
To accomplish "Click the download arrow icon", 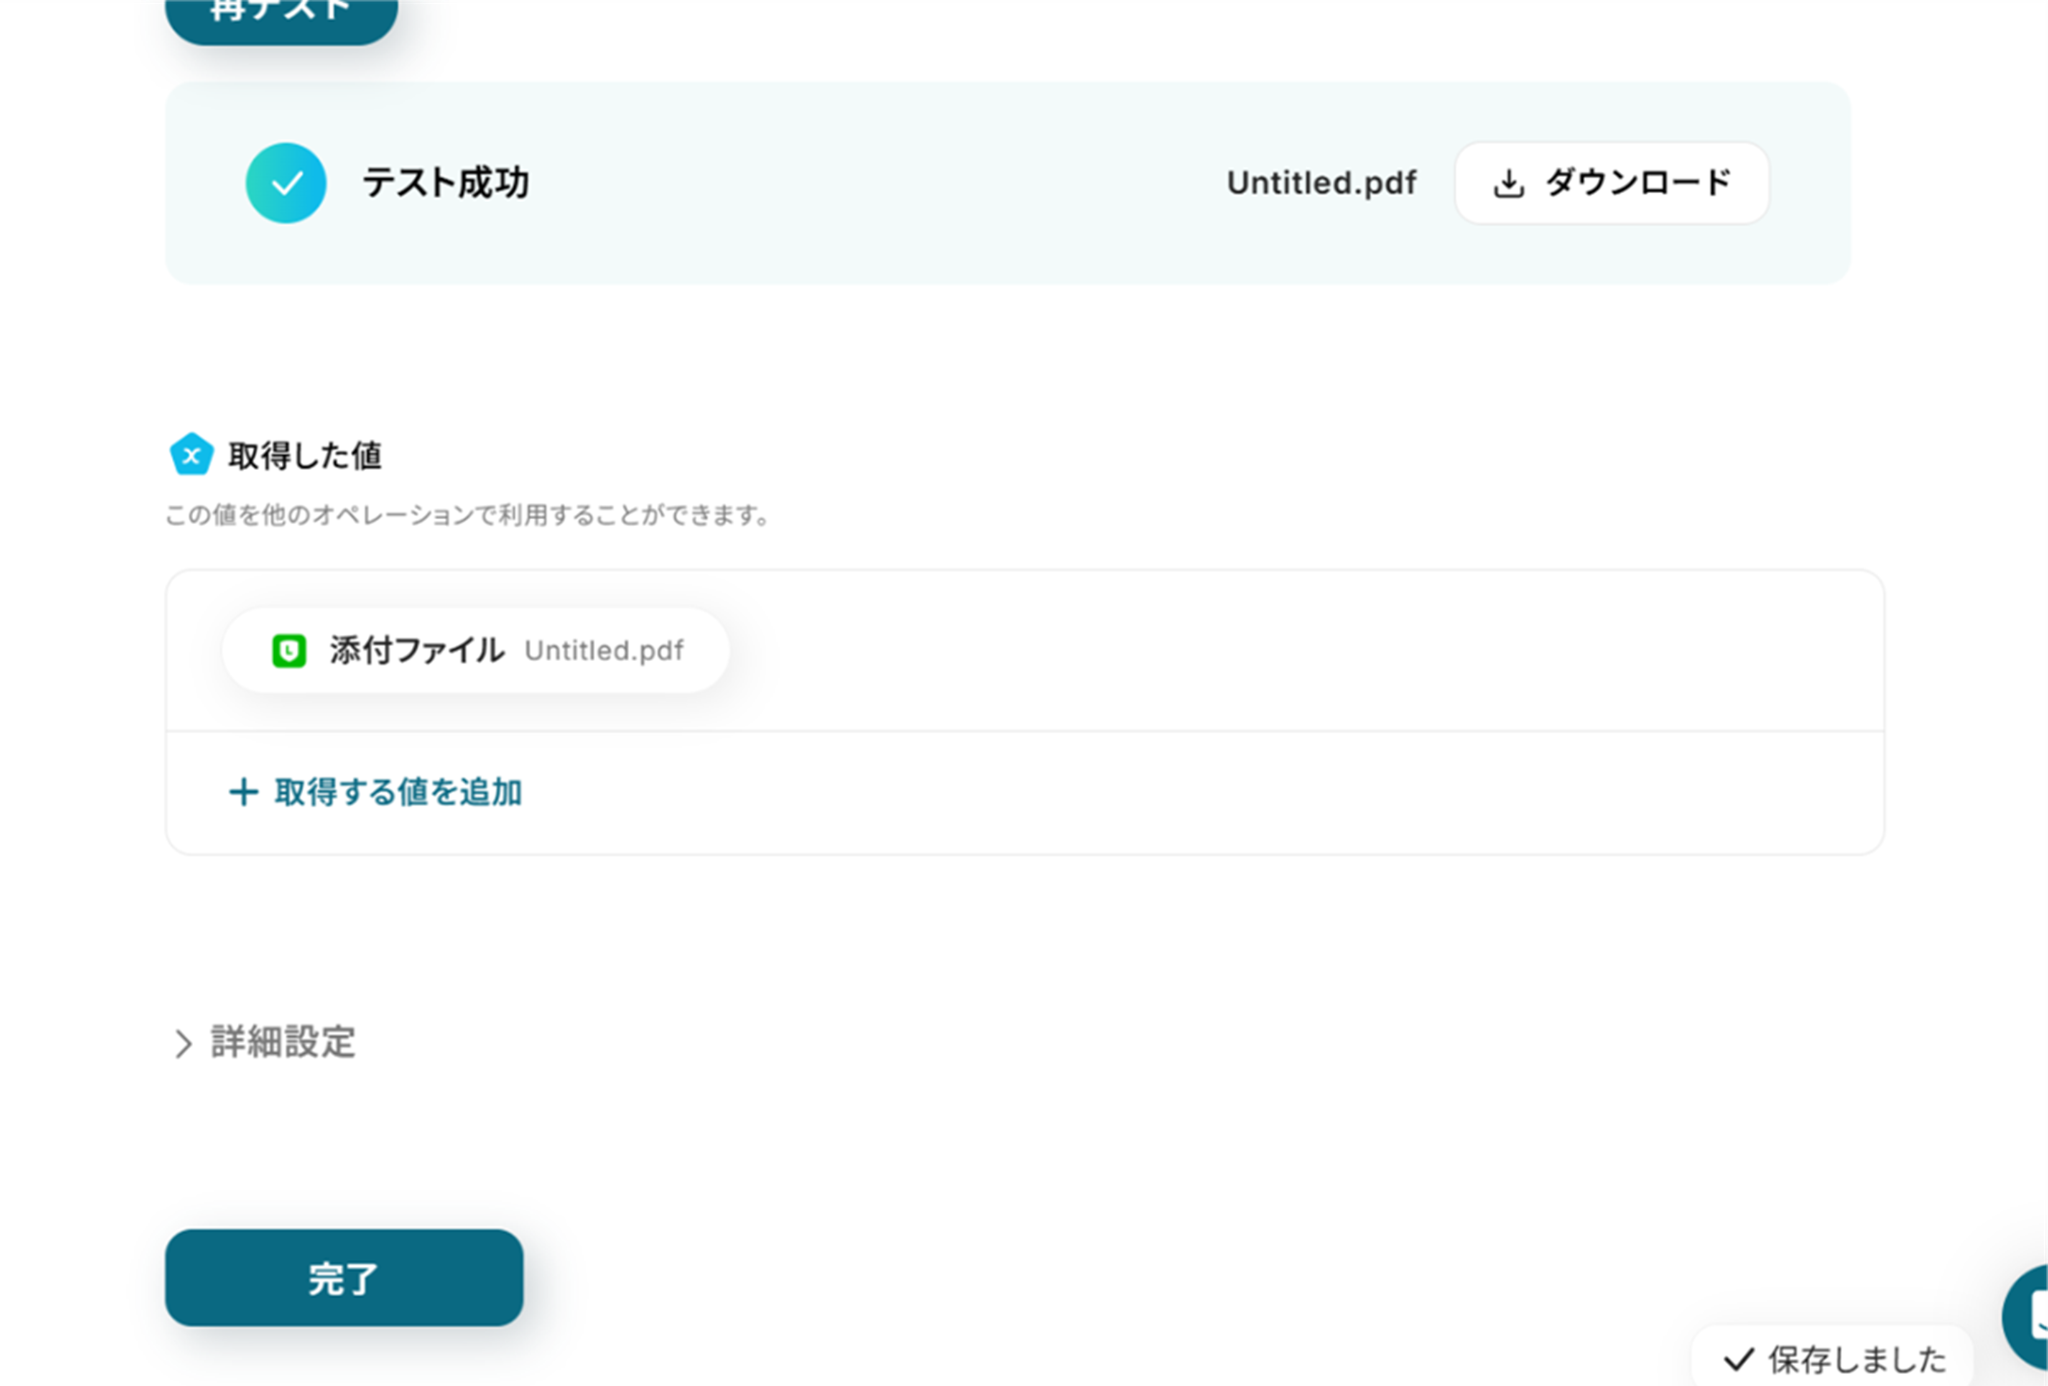I will coord(1508,184).
